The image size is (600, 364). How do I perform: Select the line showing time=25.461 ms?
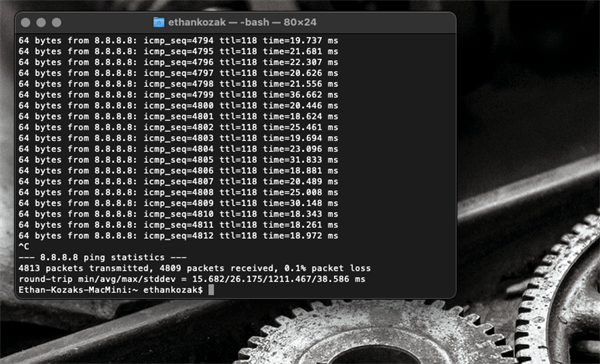178,127
